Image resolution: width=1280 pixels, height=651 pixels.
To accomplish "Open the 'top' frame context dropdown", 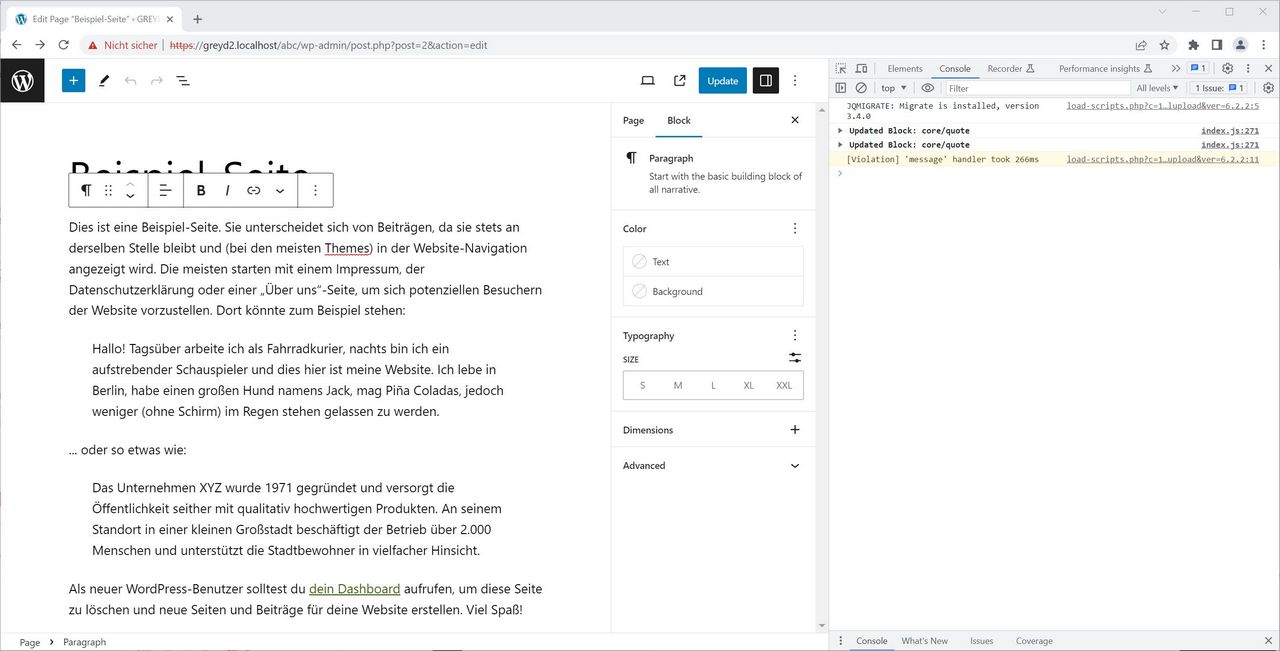I will pyautogui.click(x=890, y=87).
